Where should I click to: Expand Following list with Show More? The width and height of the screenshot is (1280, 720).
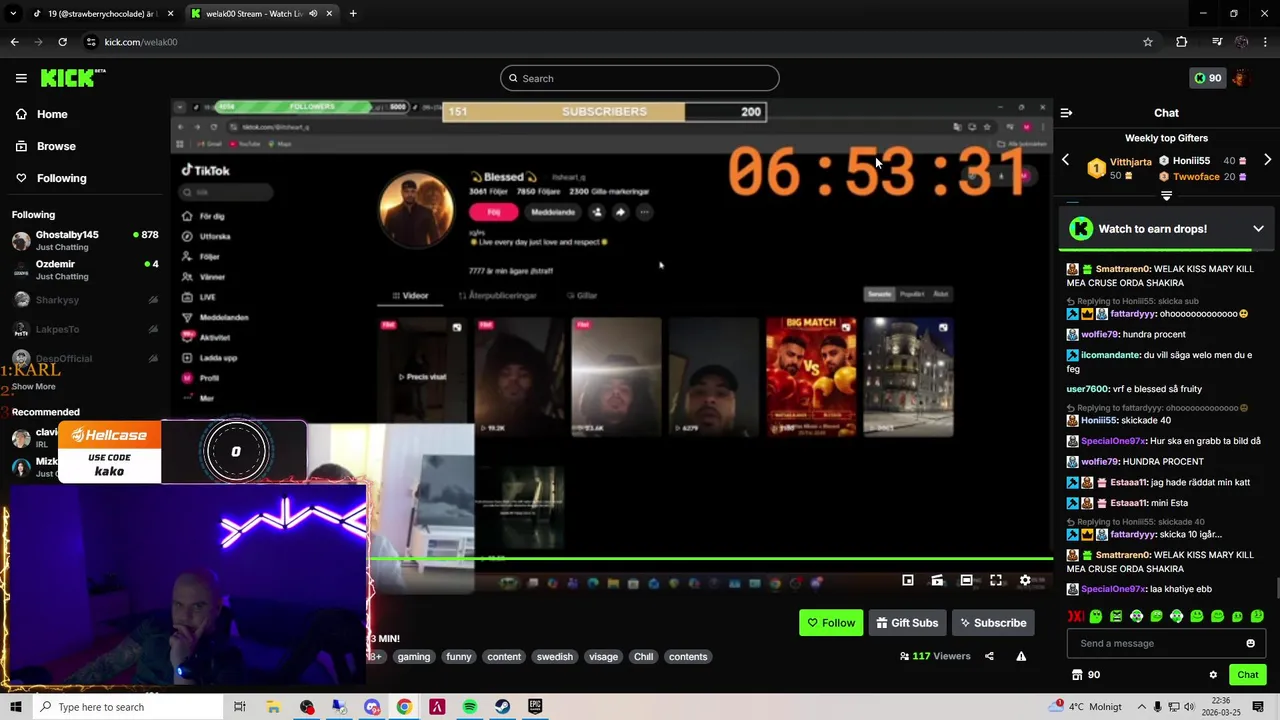pyautogui.click(x=34, y=386)
